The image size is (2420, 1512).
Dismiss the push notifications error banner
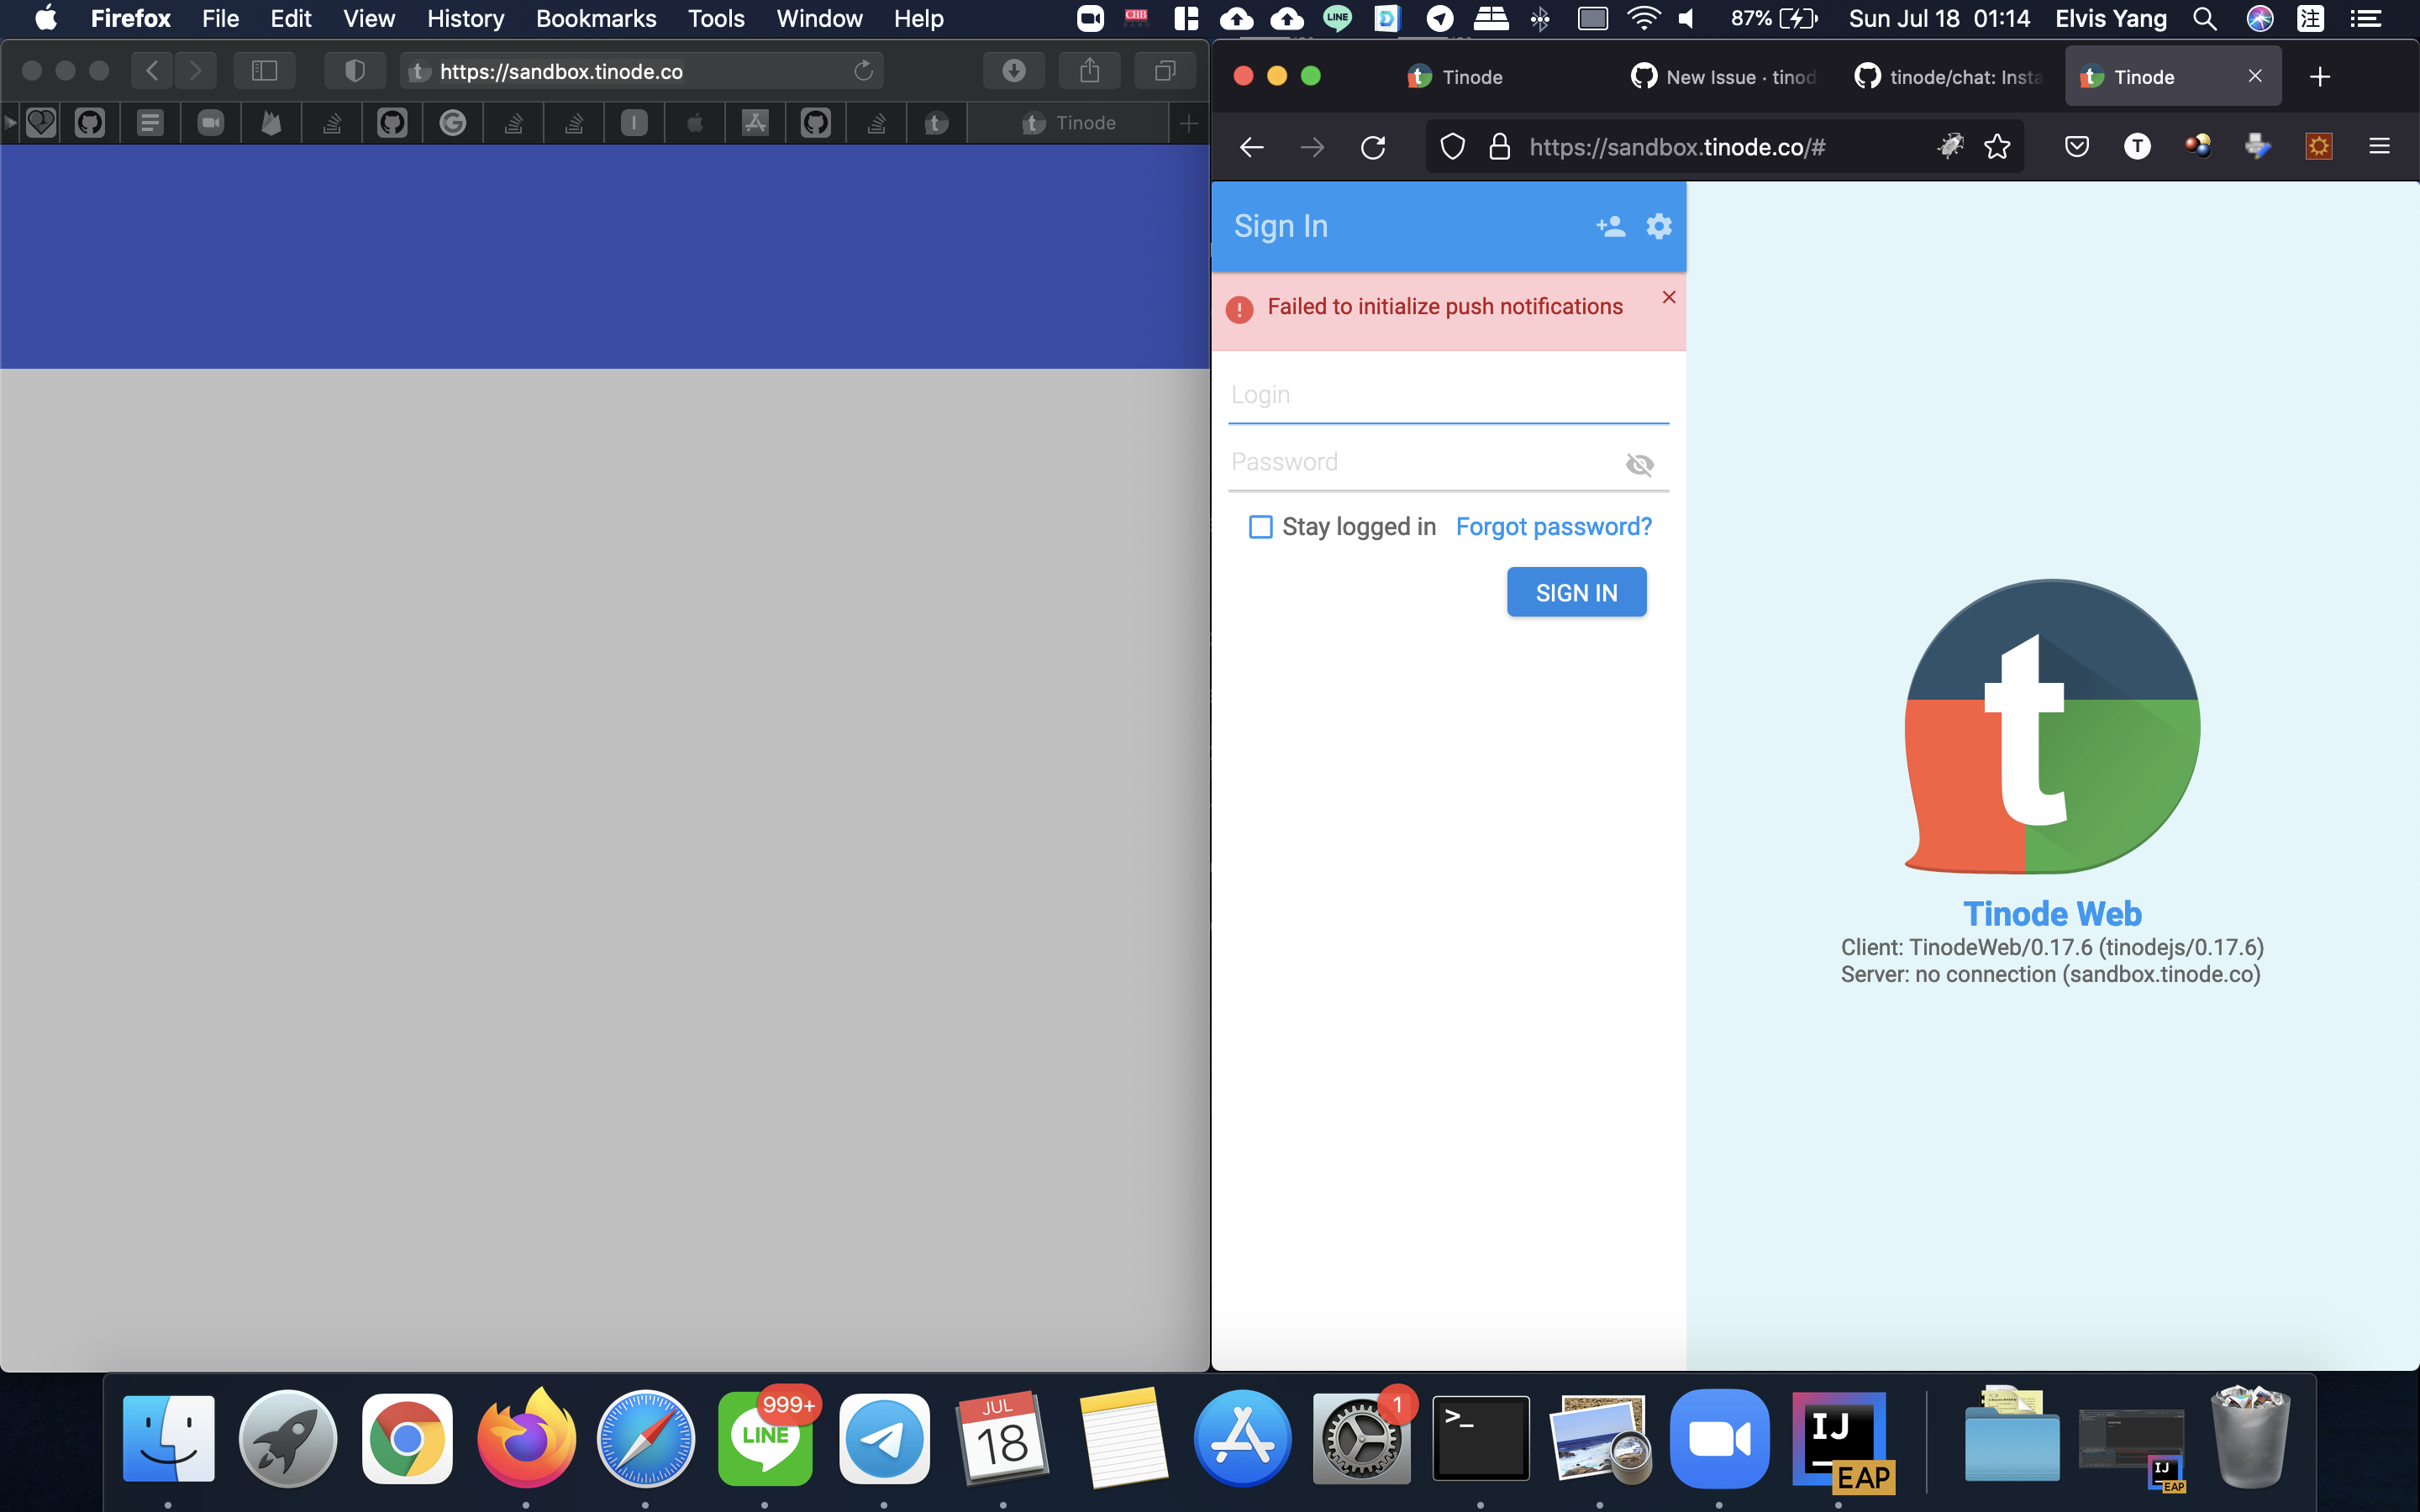pyautogui.click(x=1668, y=296)
